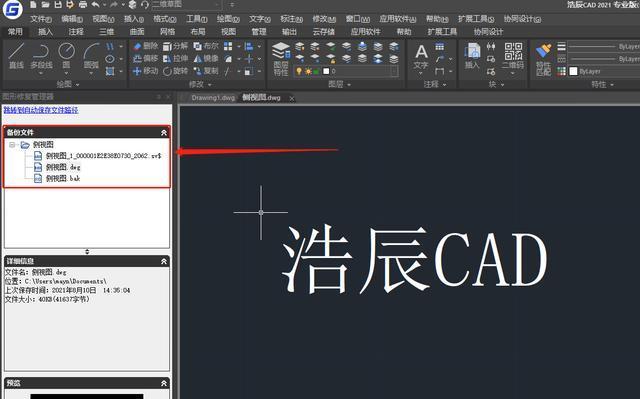Screen dimensions: 640x399
Task: Activate the Move (移动) tool
Action: [x=146, y=71]
